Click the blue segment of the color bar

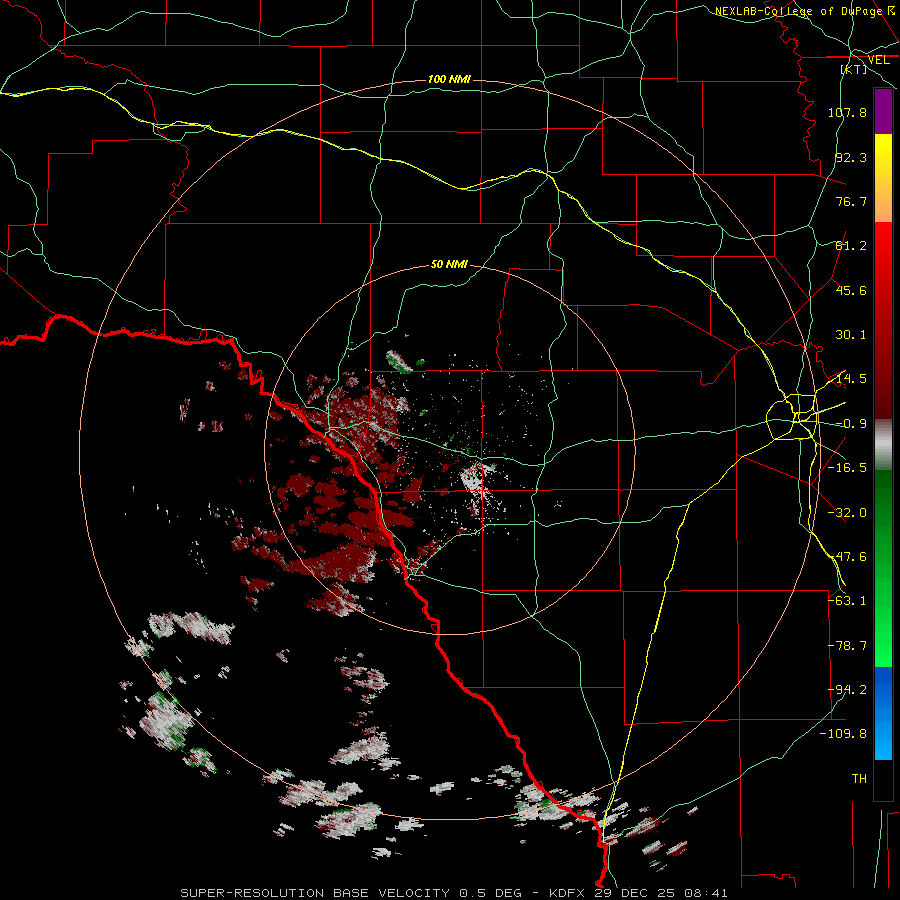883,713
